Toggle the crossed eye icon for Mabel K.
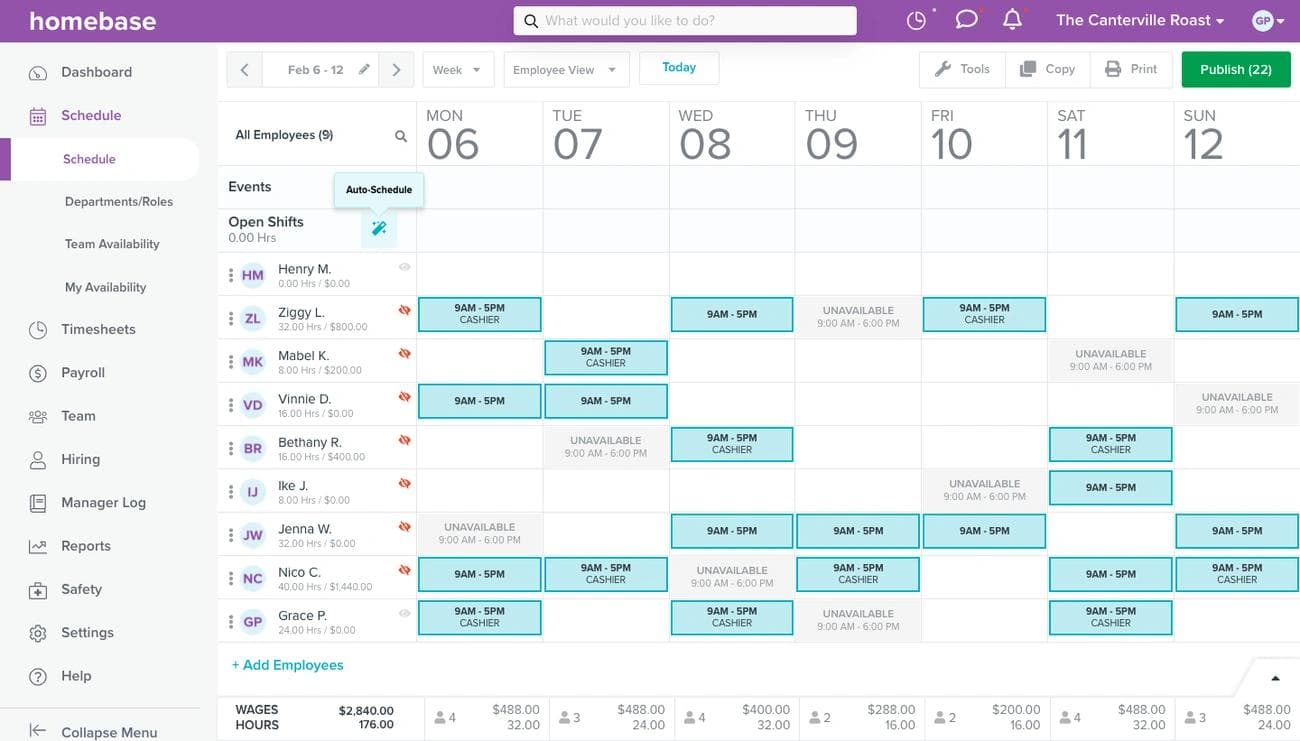1300x741 pixels. (405, 354)
